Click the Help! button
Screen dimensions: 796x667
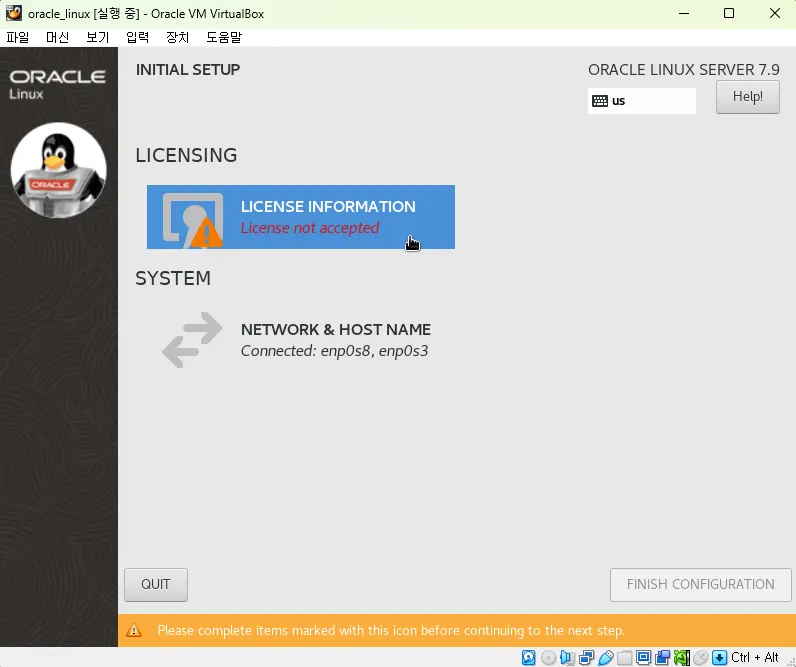(x=747, y=97)
